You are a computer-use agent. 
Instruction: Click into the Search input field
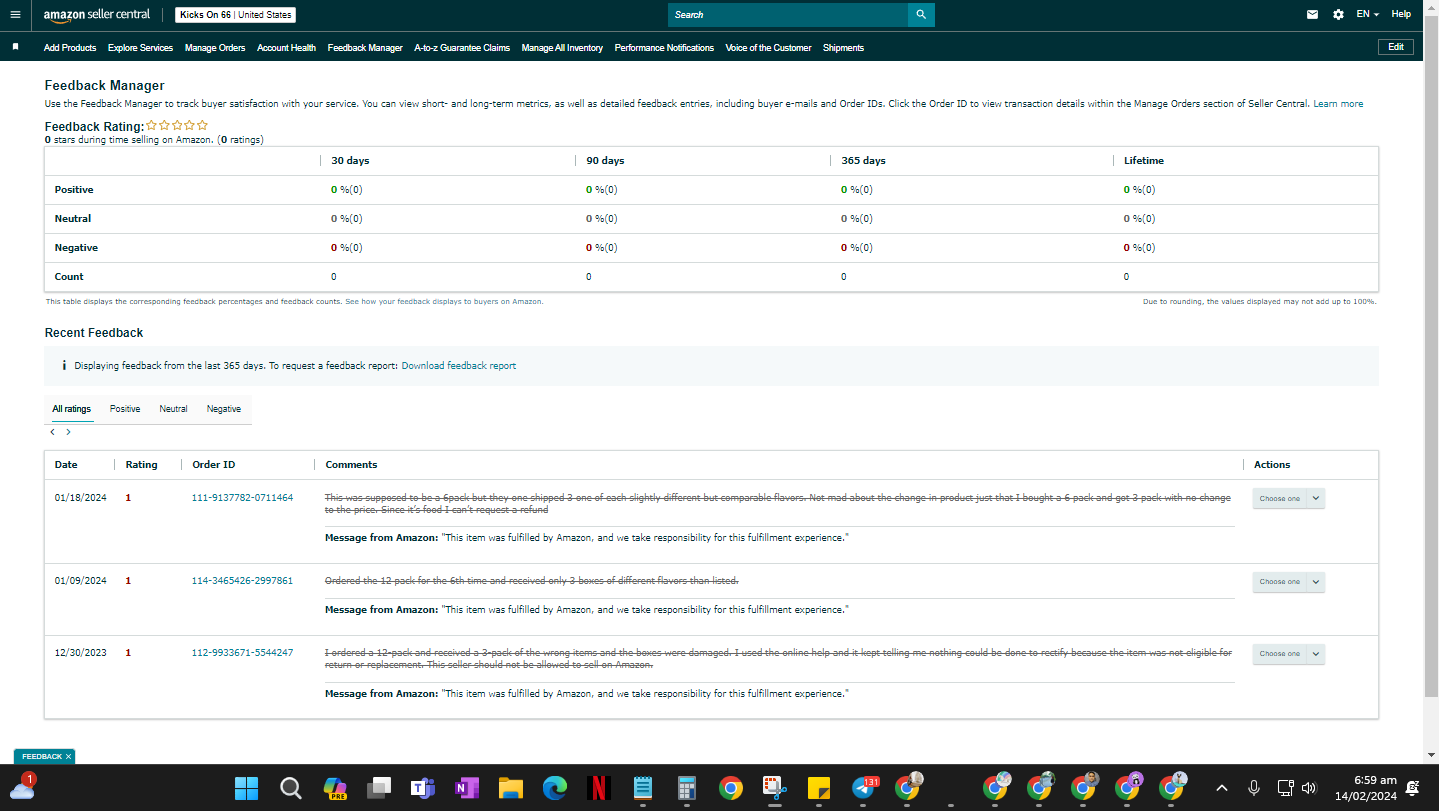[788, 15]
